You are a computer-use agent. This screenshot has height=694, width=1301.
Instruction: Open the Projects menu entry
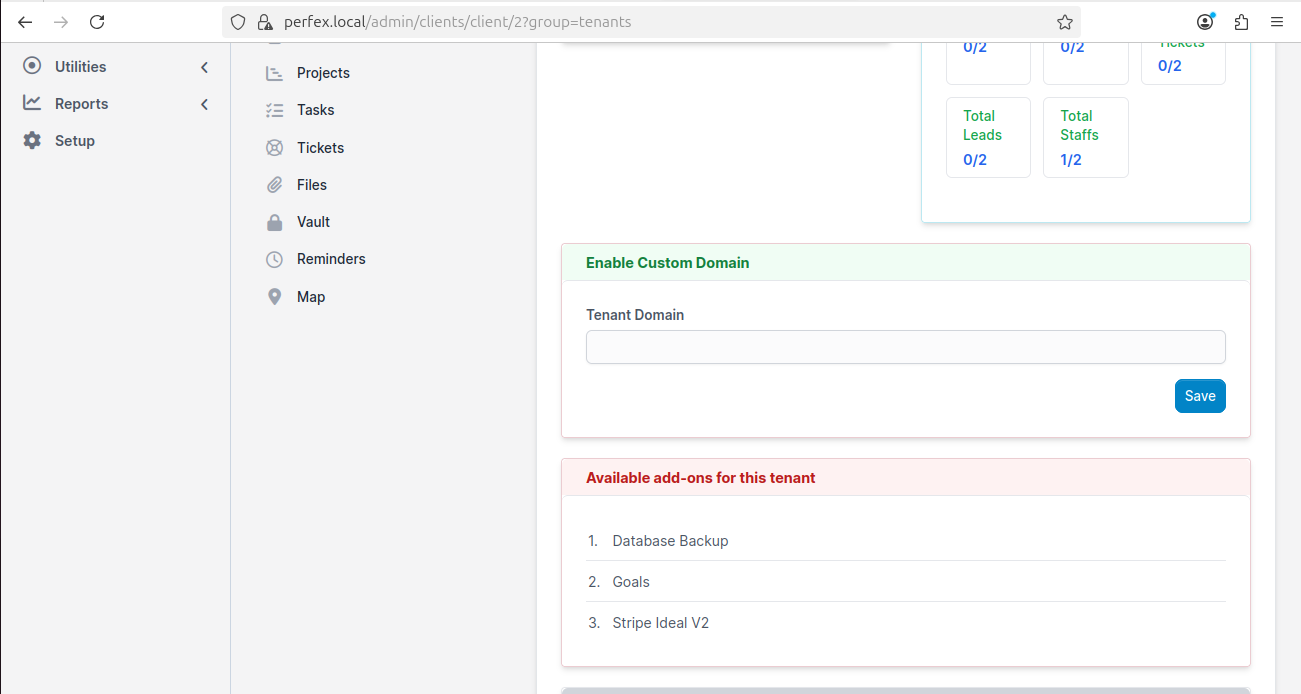tap(322, 72)
